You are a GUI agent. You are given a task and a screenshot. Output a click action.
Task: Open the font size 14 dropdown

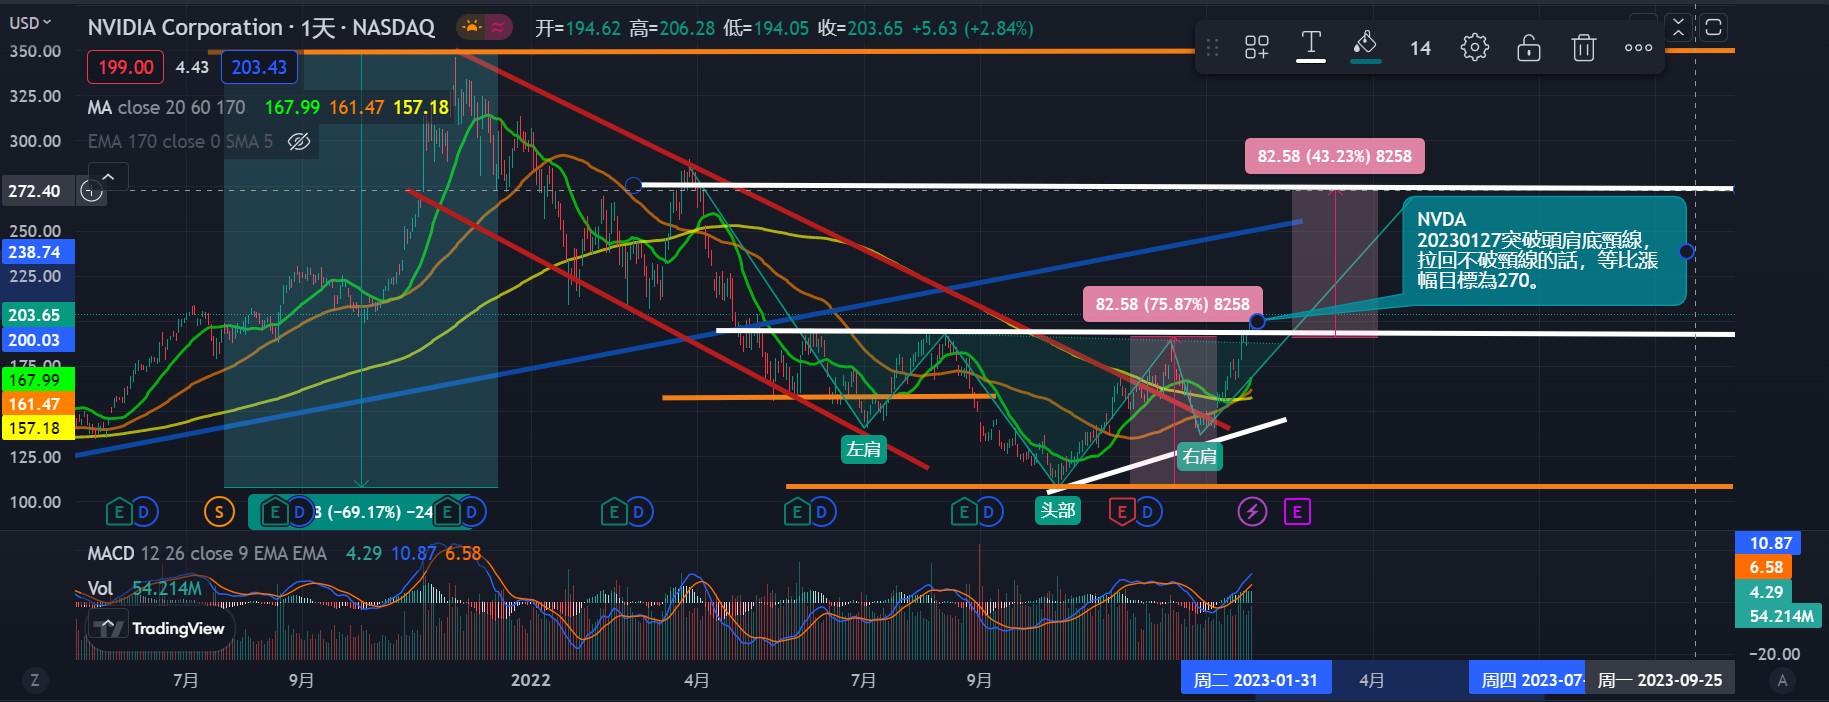point(1420,48)
